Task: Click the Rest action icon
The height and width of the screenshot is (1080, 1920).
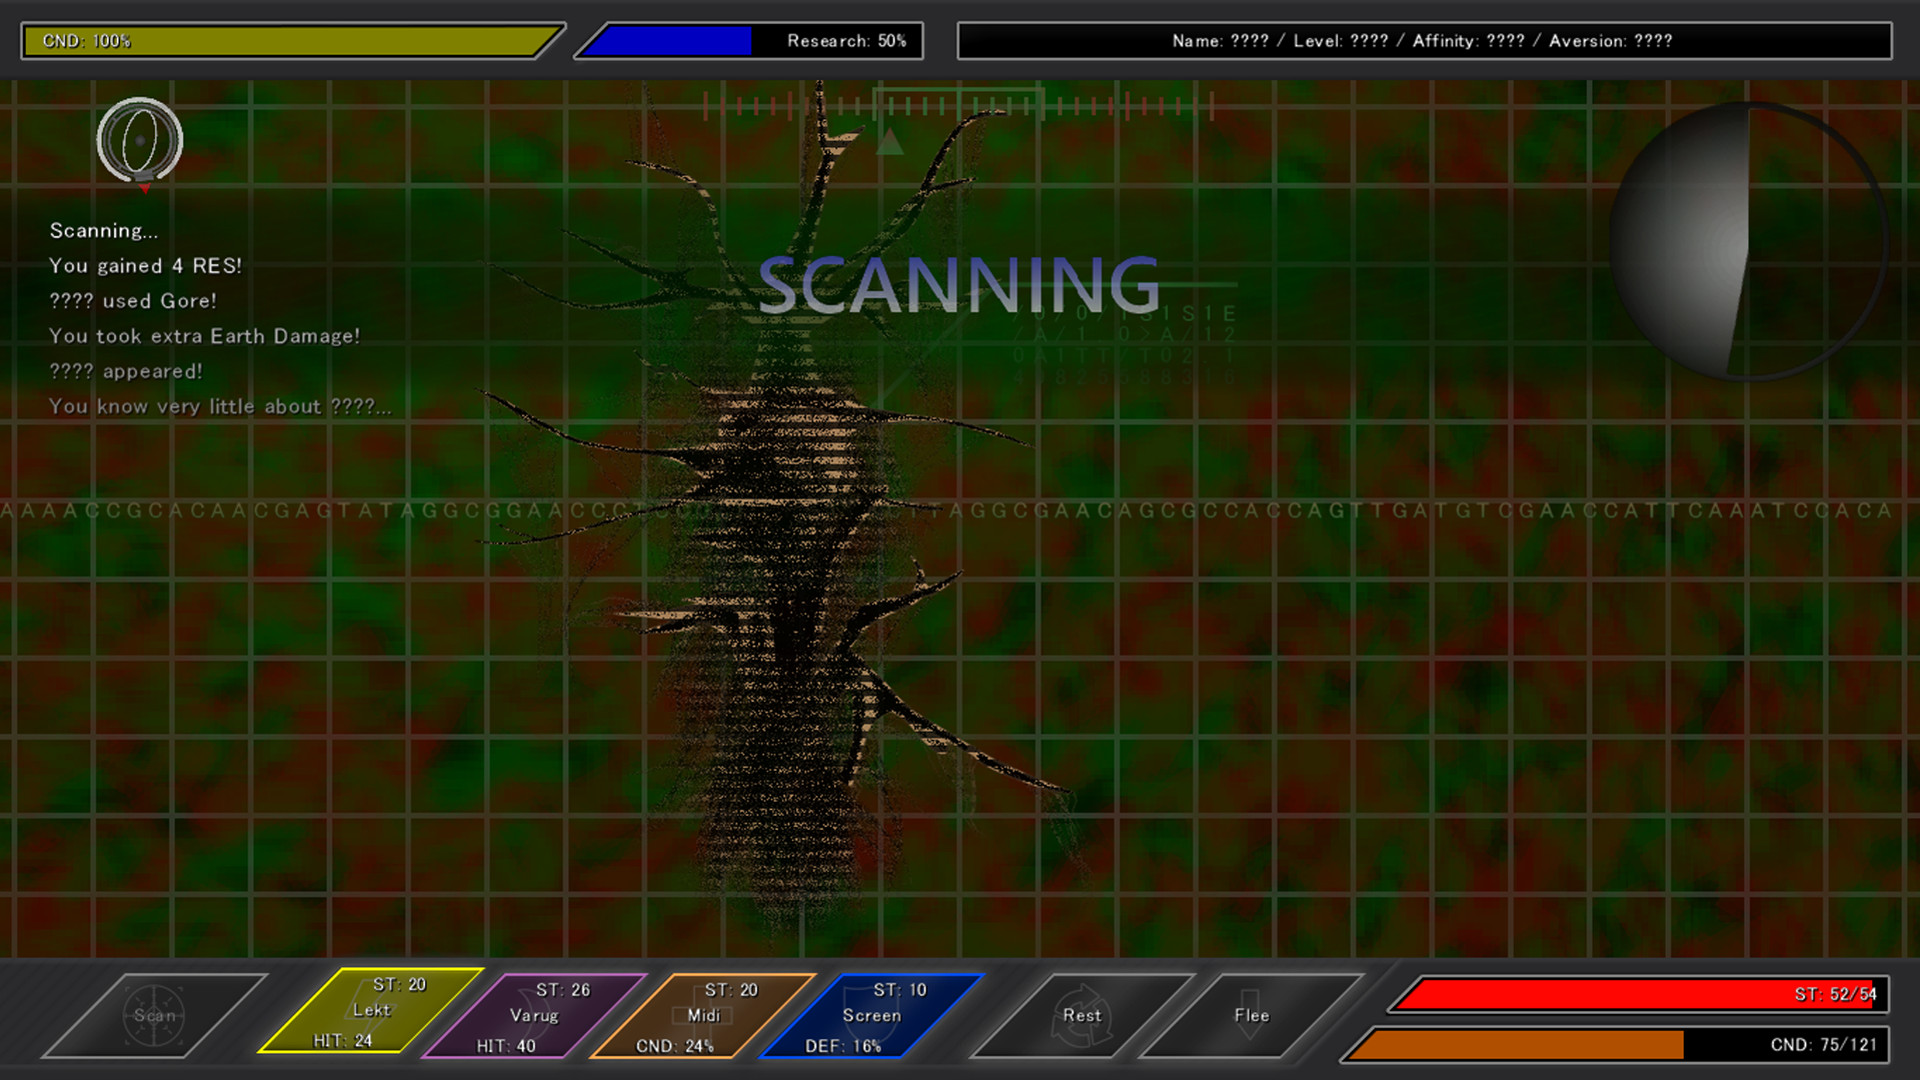Action: coord(1083,1015)
